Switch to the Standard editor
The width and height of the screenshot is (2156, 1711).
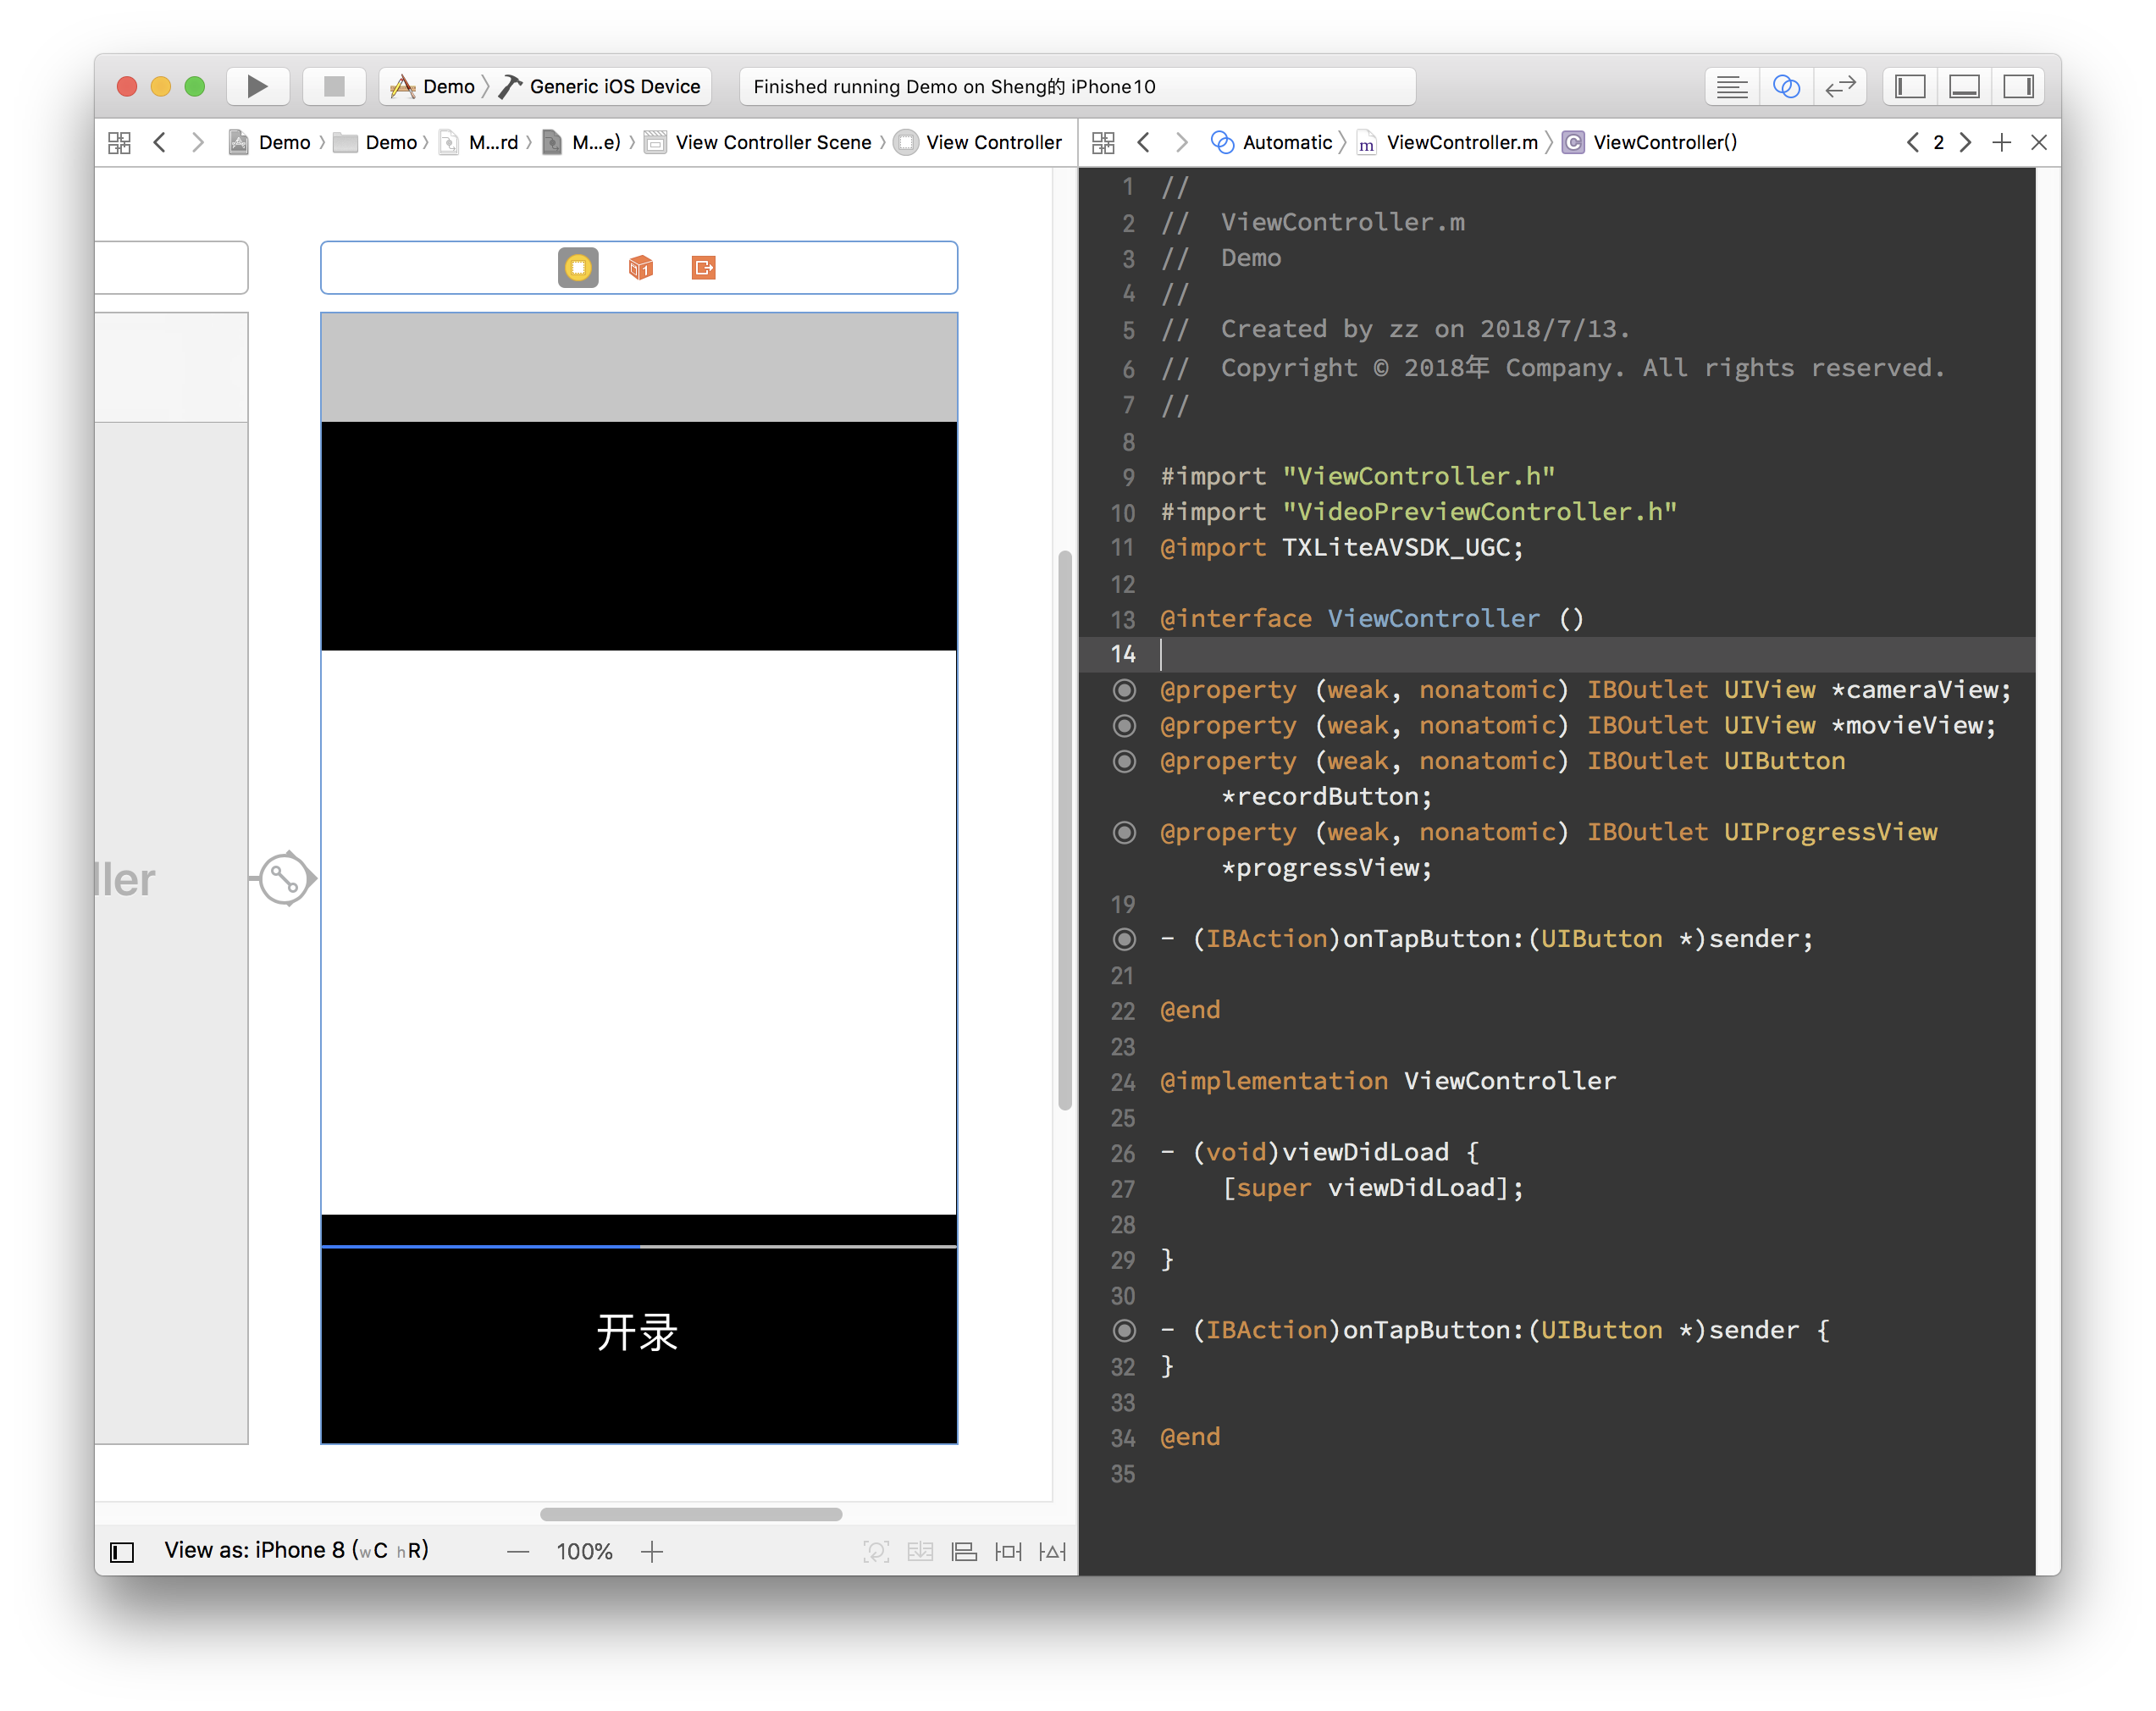1732,87
